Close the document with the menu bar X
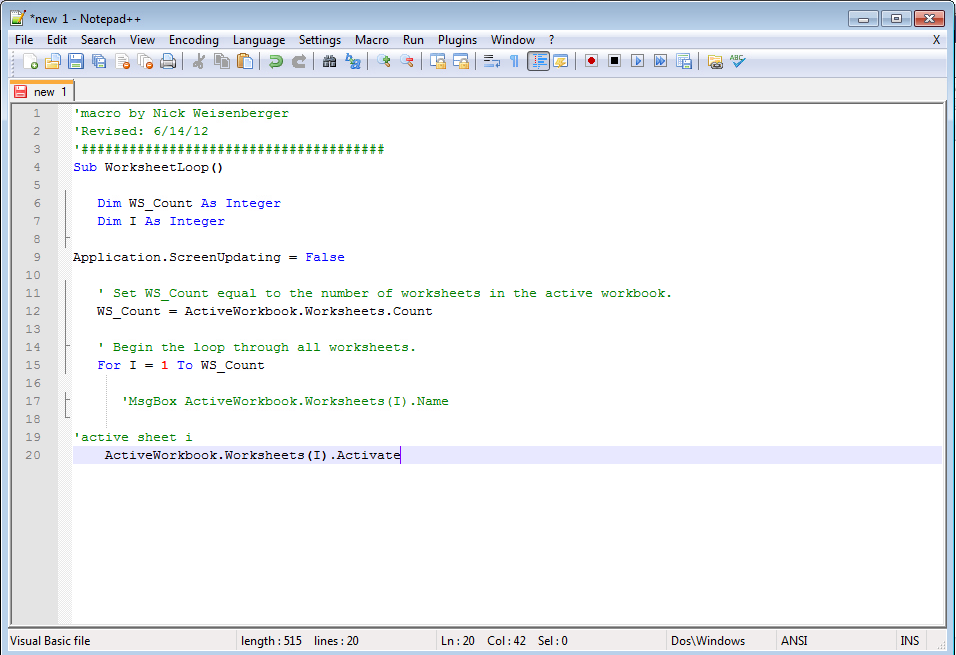This screenshot has width=956, height=655. [936, 40]
